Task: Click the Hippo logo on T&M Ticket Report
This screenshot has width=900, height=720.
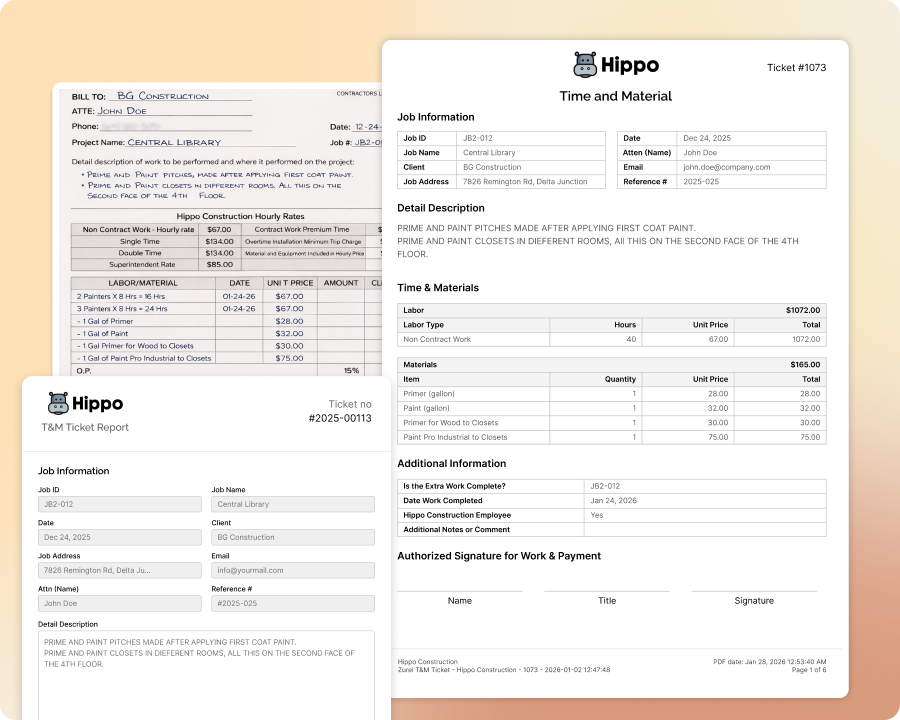Action: (x=86, y=404)
